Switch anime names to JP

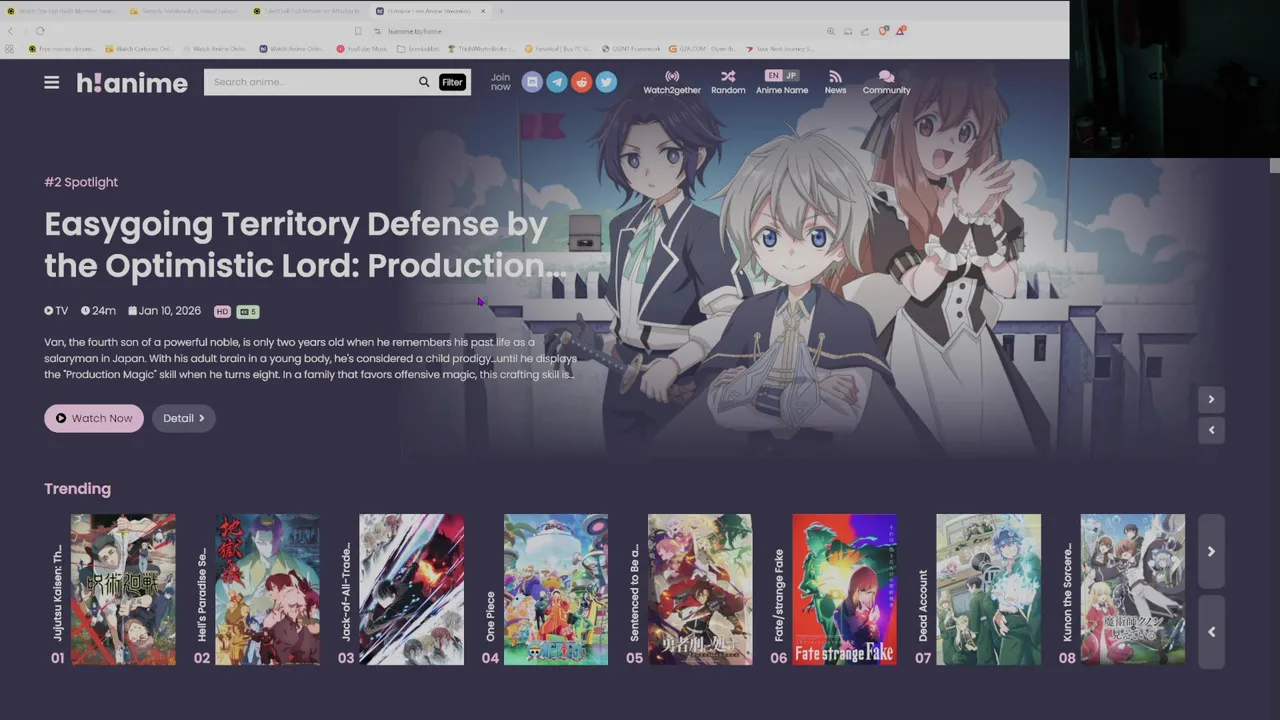pyautogui.click(x=791, y=75)
